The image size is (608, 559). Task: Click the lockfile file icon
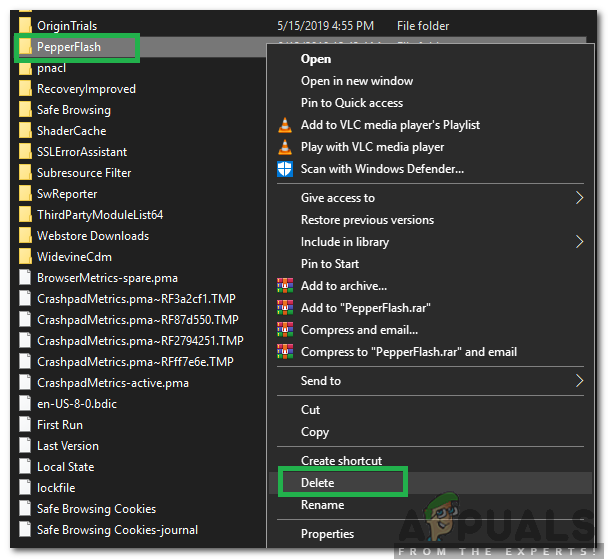(x=25, y=488)
